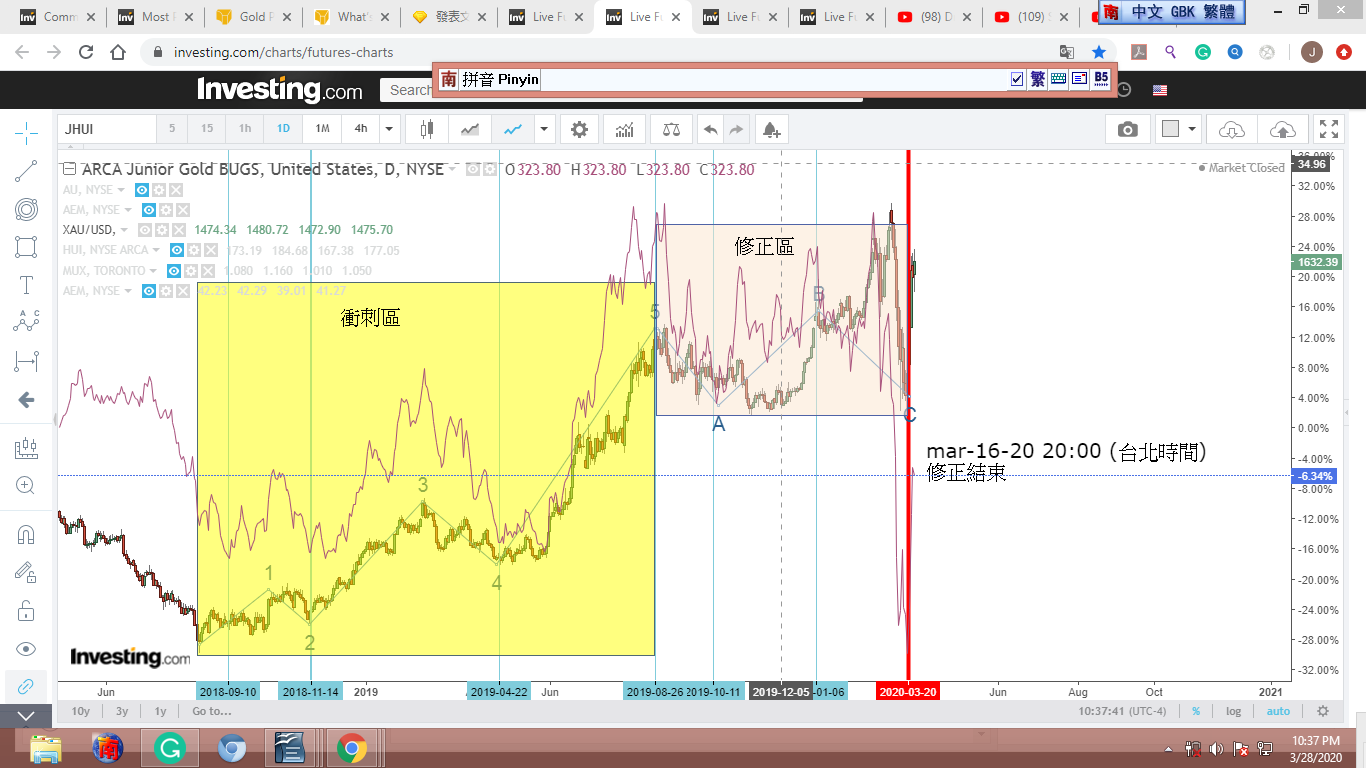The image size is (1366, 768).
Task: Remove the XAU/USD series from chart
Action: [177, 230]
